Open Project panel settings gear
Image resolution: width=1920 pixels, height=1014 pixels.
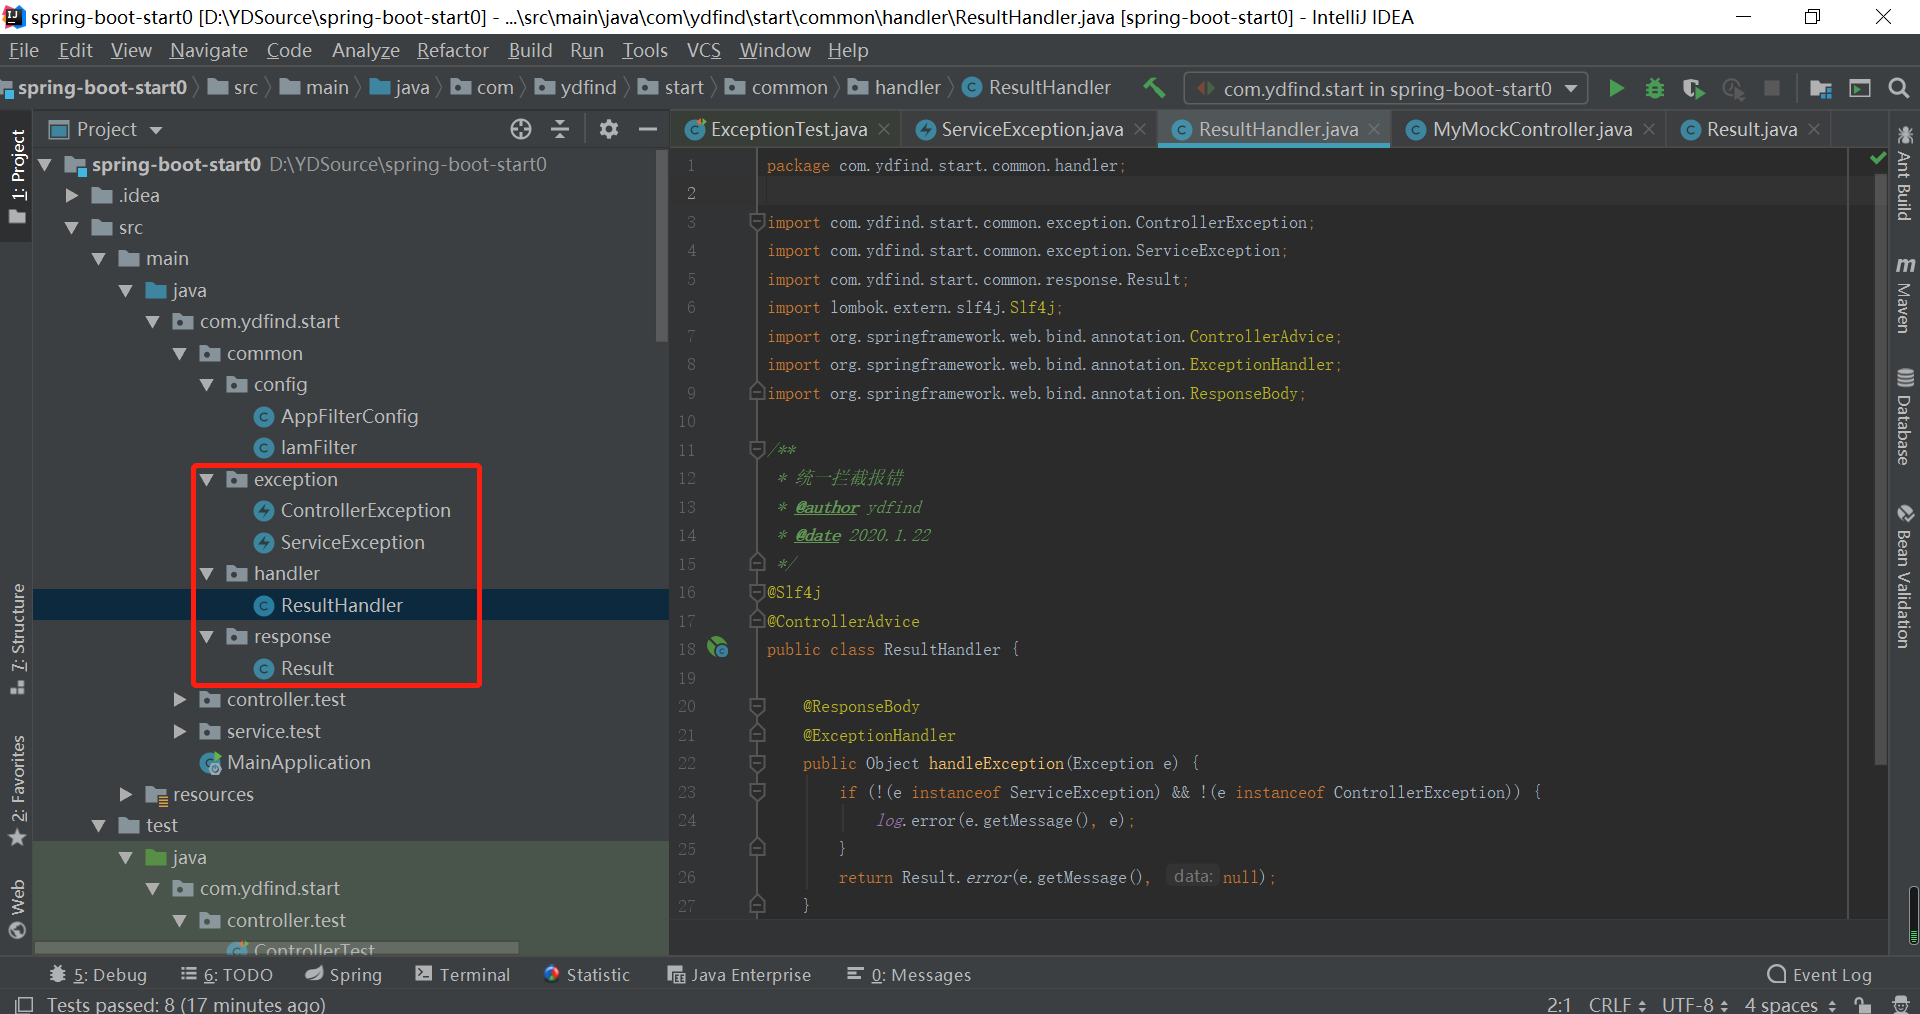[x=608, y=129]
